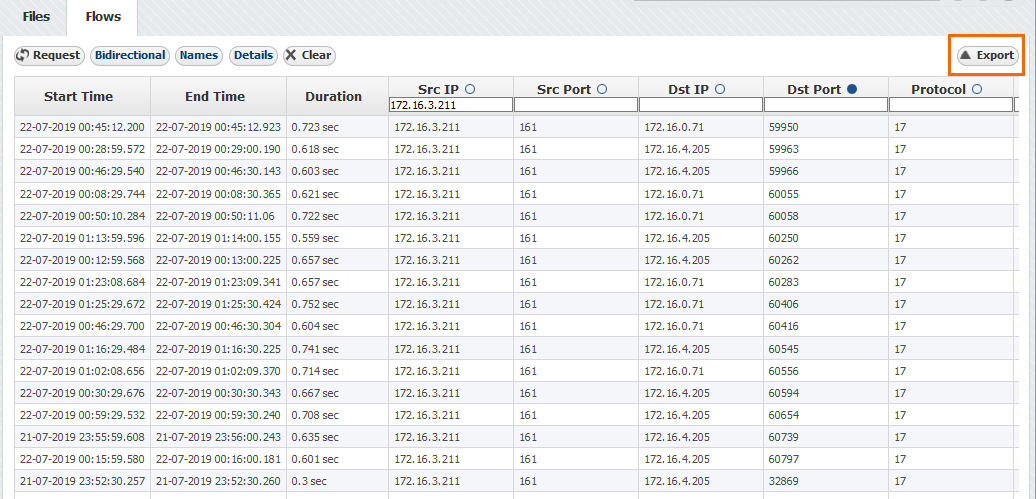Click the Export triangle icon
Image resolution: width=1036 pixels, height=499 pixels.
tap(965, 56)
